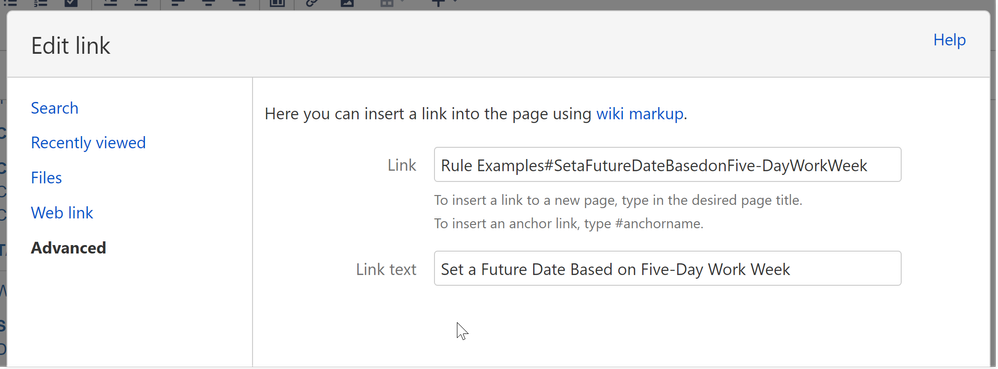Open the Help link in the dialog header
The height and width of the screenshot is (369, 998).
click(949, 40)
